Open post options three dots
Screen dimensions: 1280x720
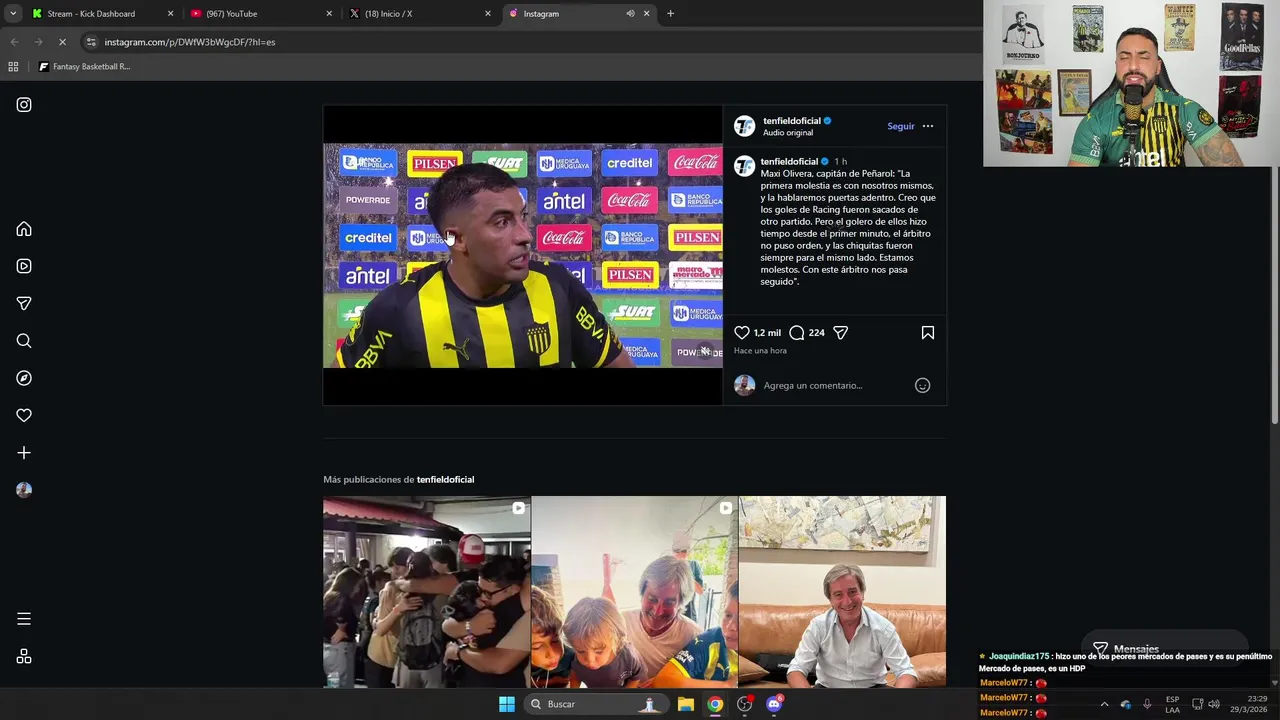click(x=928, y=126)
